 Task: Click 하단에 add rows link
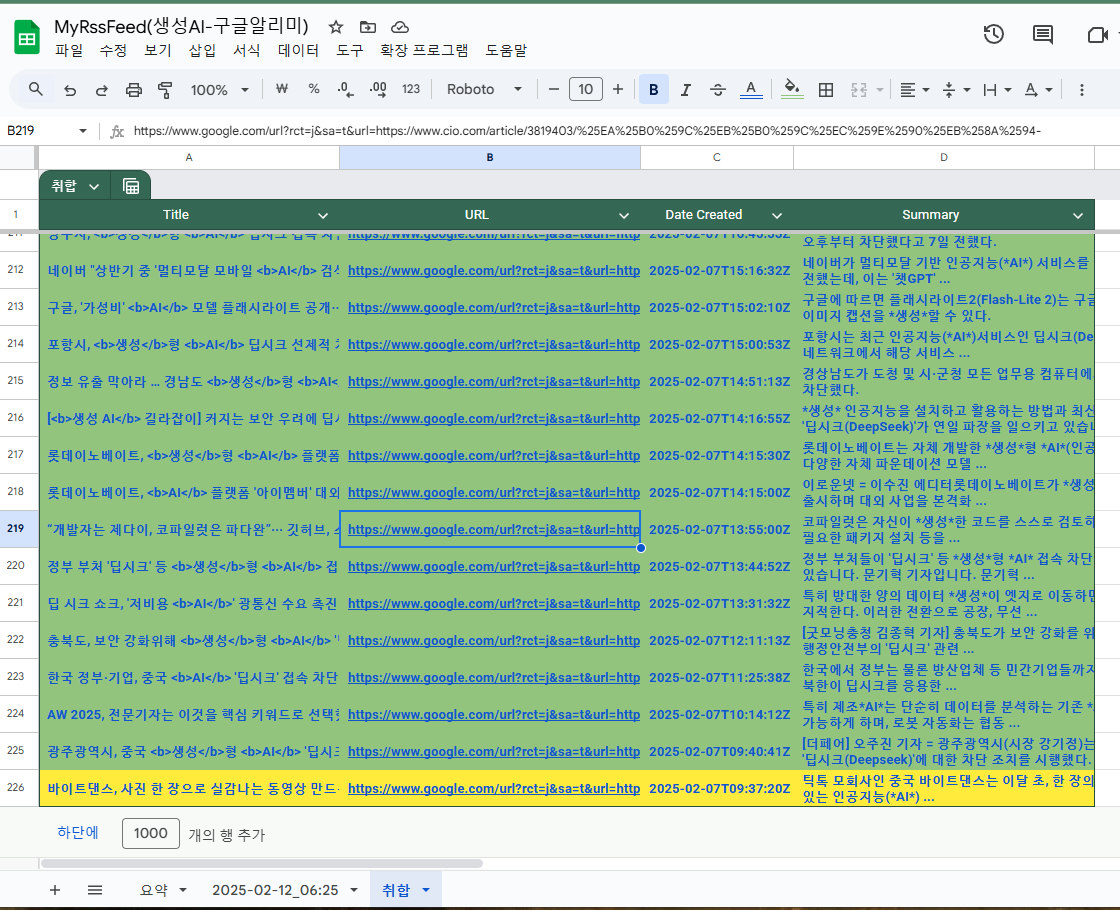point(78,833)
